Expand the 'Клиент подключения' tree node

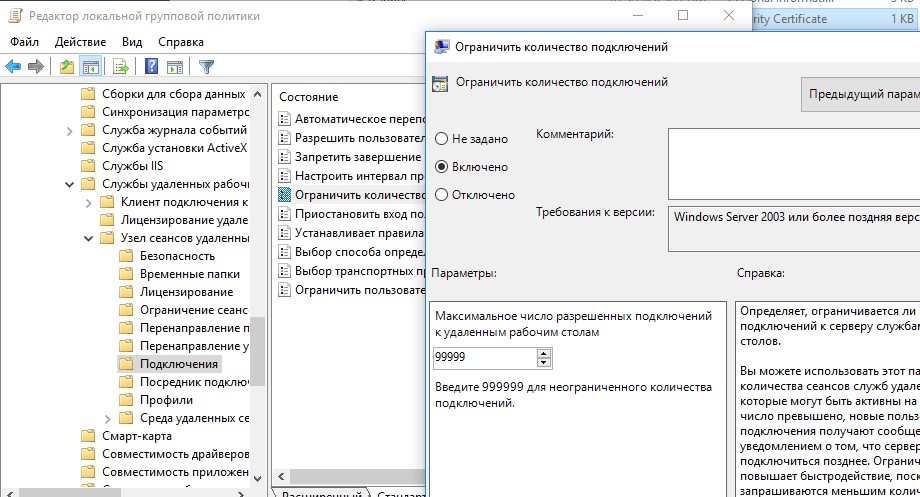(x=88, y=202)
